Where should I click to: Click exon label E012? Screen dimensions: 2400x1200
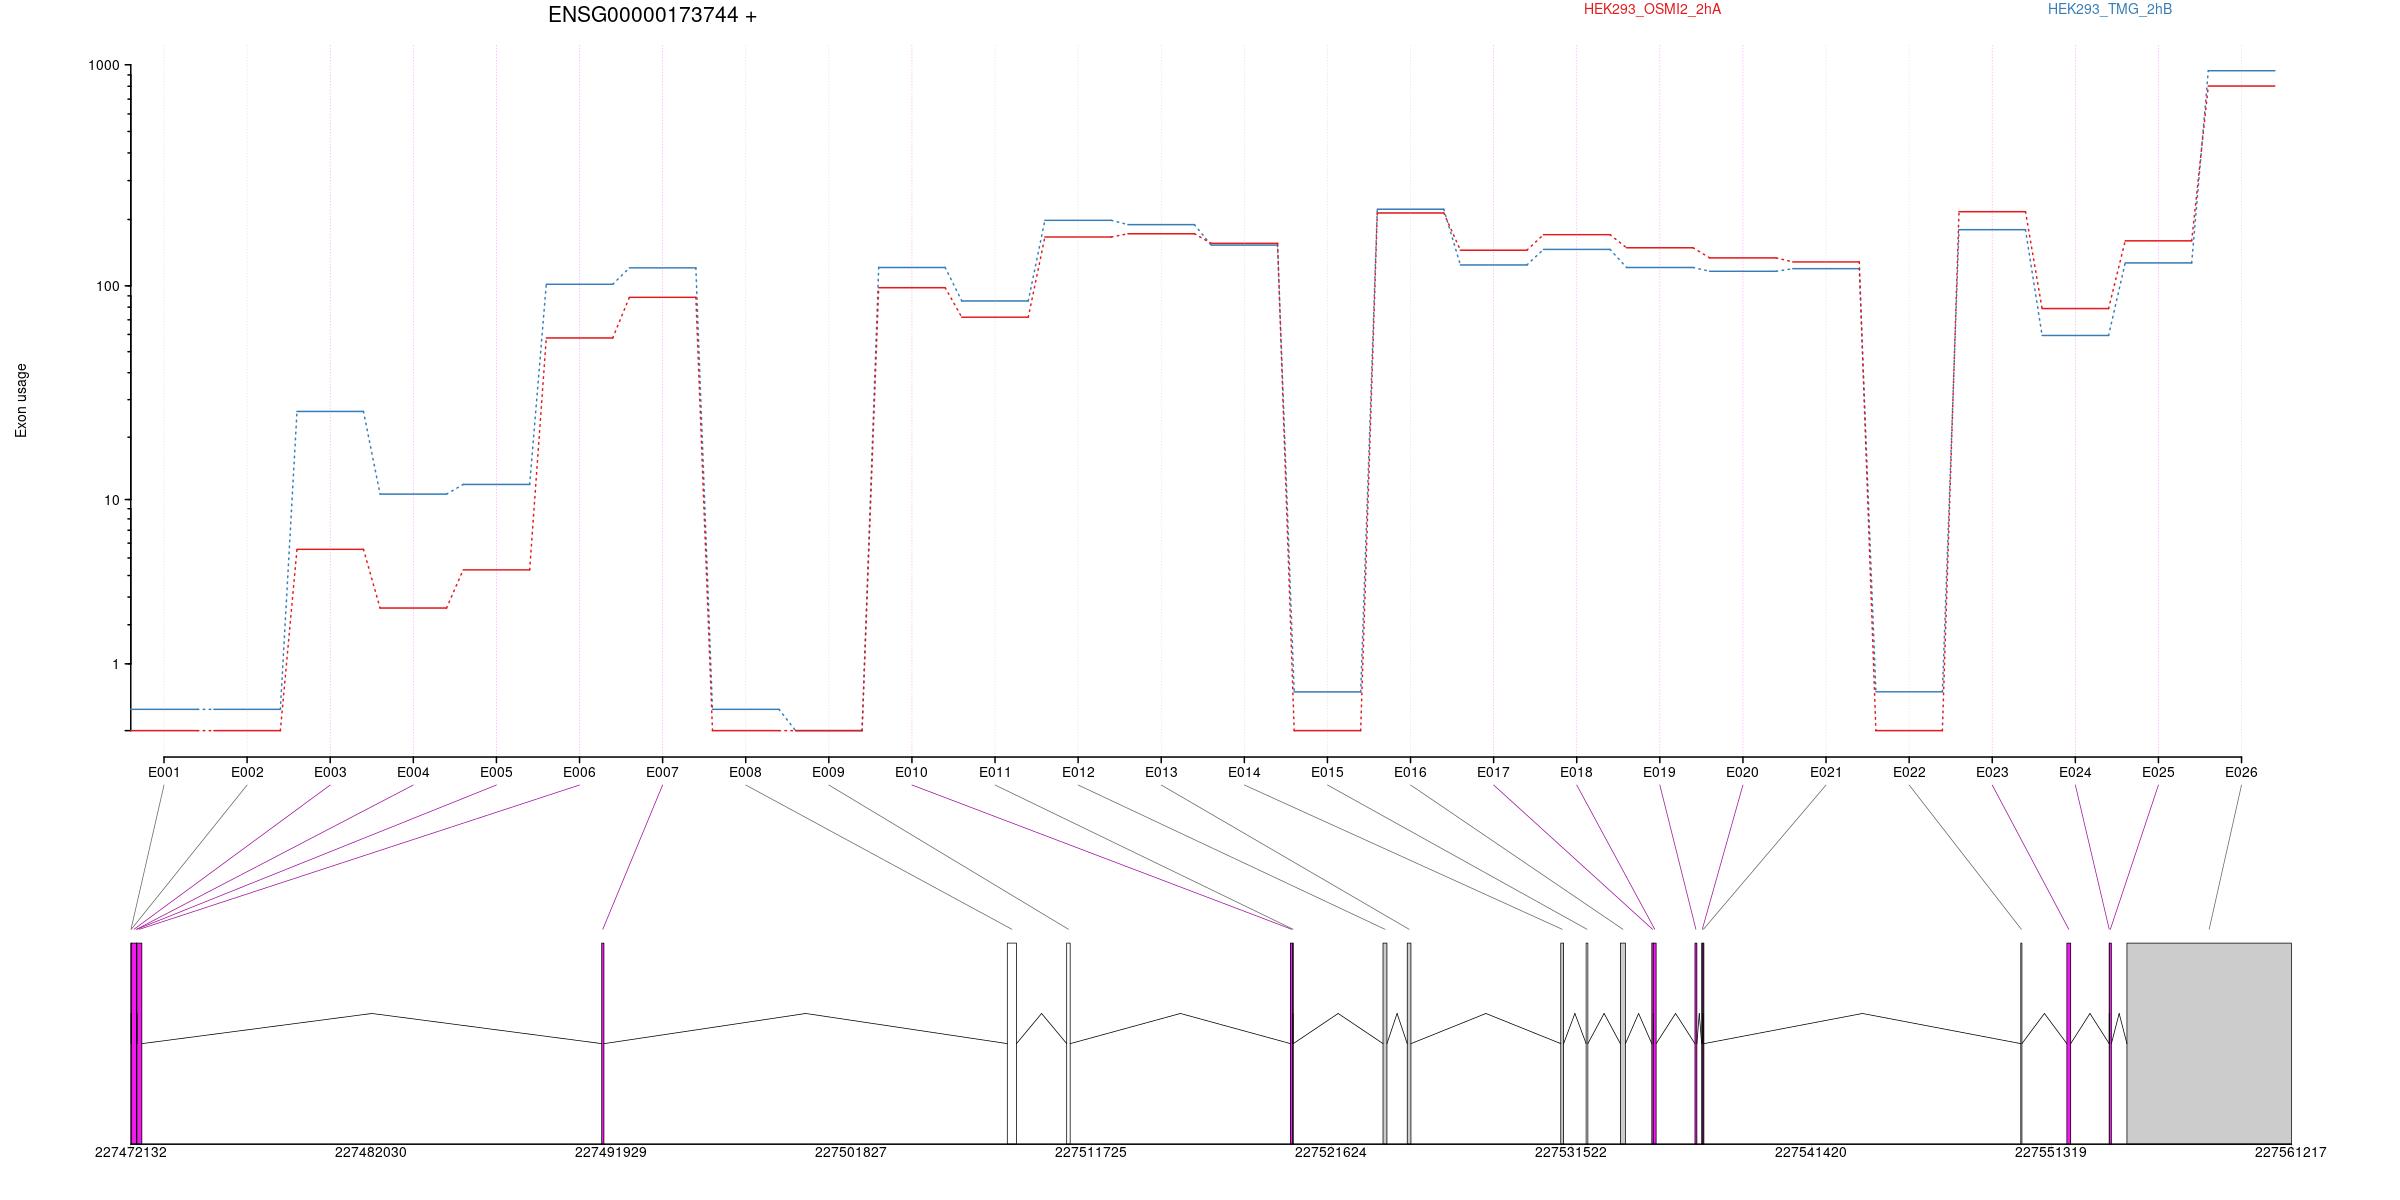click(1078, 772)
